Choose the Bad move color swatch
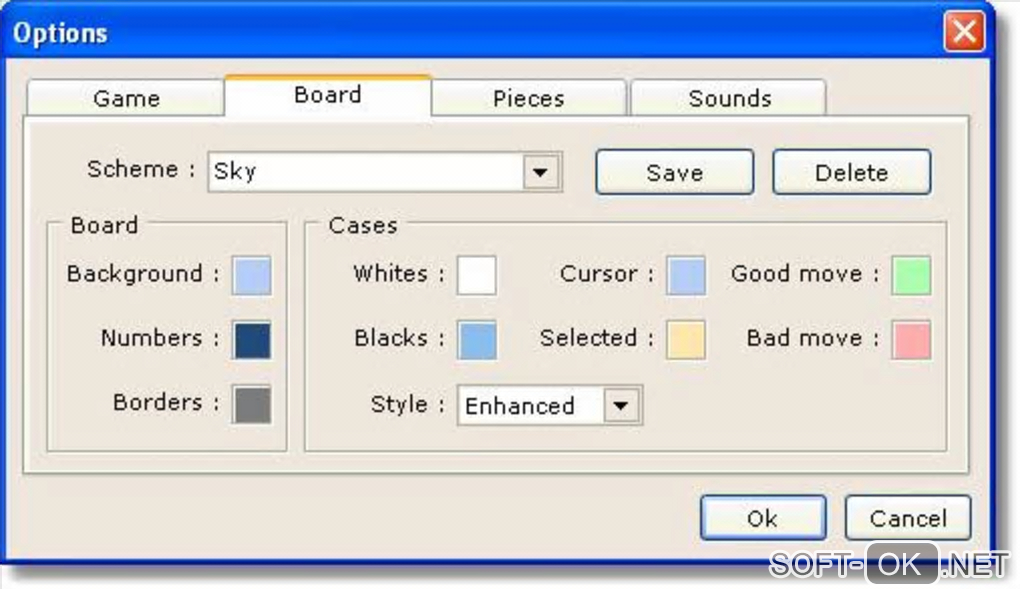This screenshot has height=589, width=1020. tap(911, 340)
